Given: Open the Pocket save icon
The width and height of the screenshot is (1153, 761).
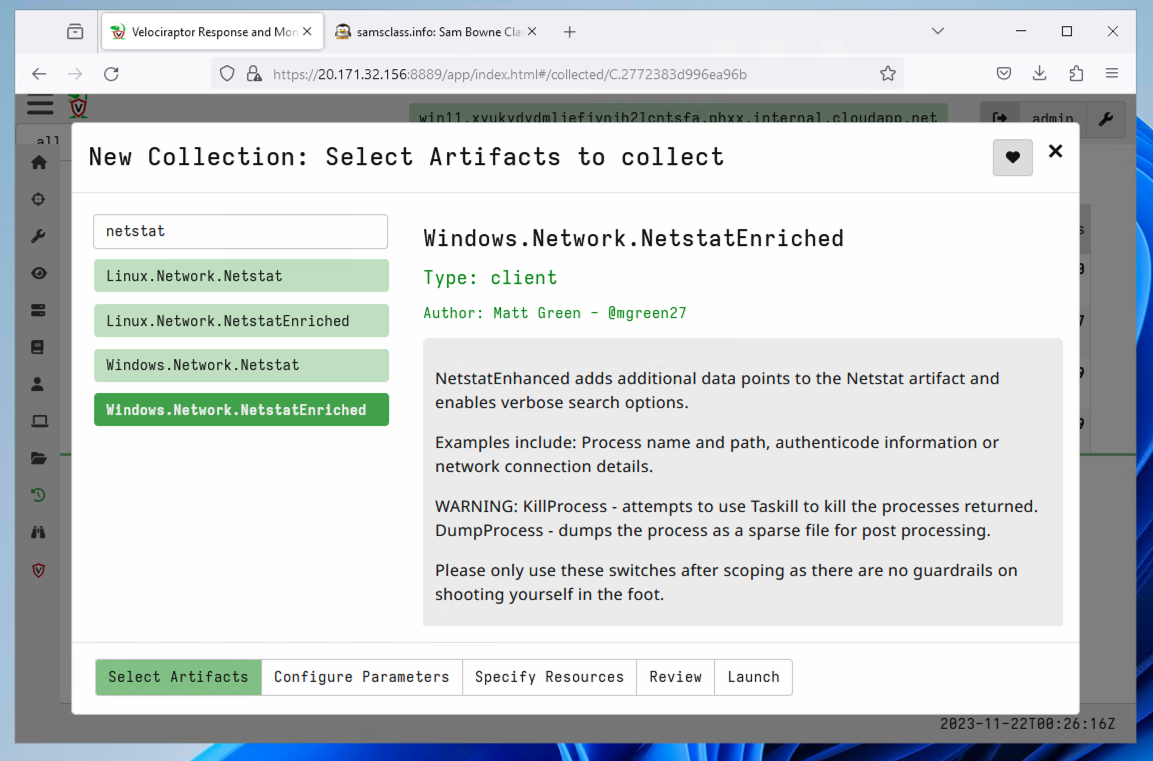Looking at the screenshot, I should click(x=1004, y=74).
